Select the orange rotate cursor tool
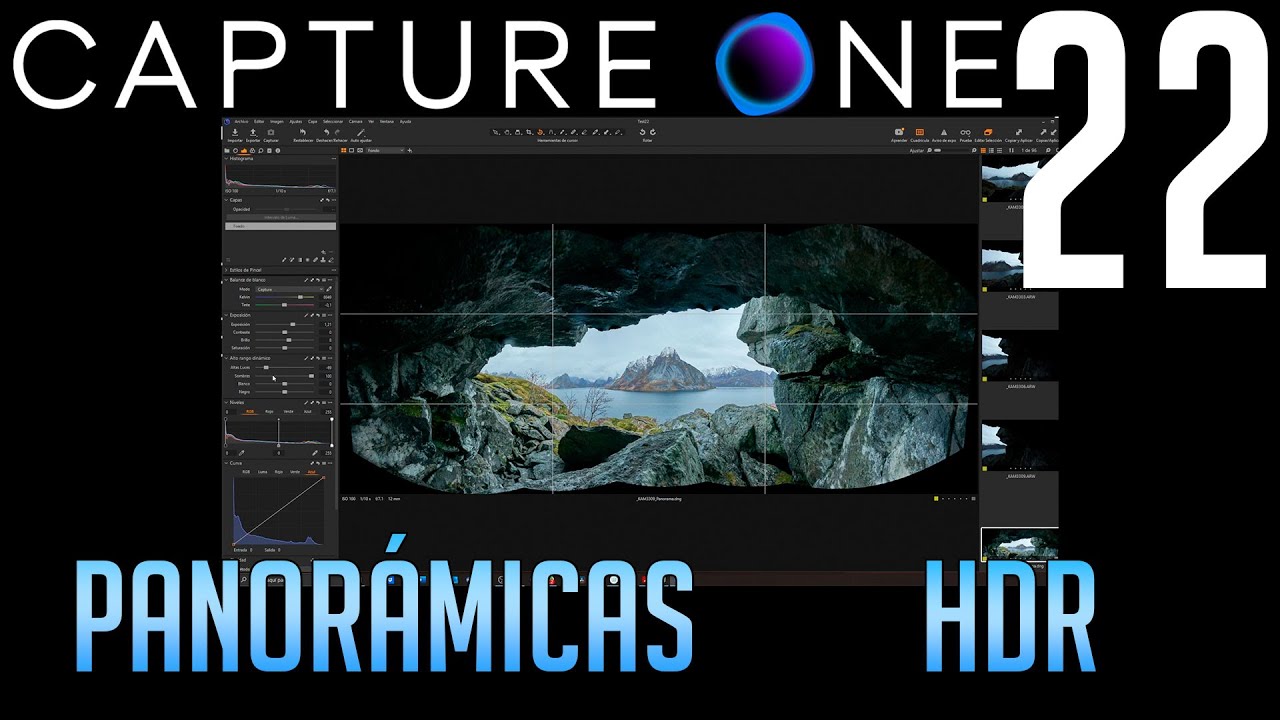The width and height of the screenshot is (1280, 720). 540,132
